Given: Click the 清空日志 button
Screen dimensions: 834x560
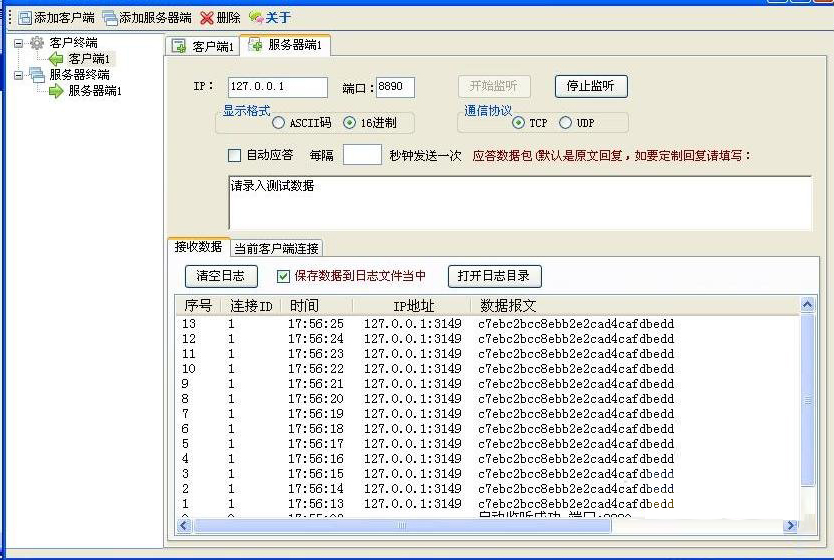Looking at the screenshot, I should click(221, 276).
